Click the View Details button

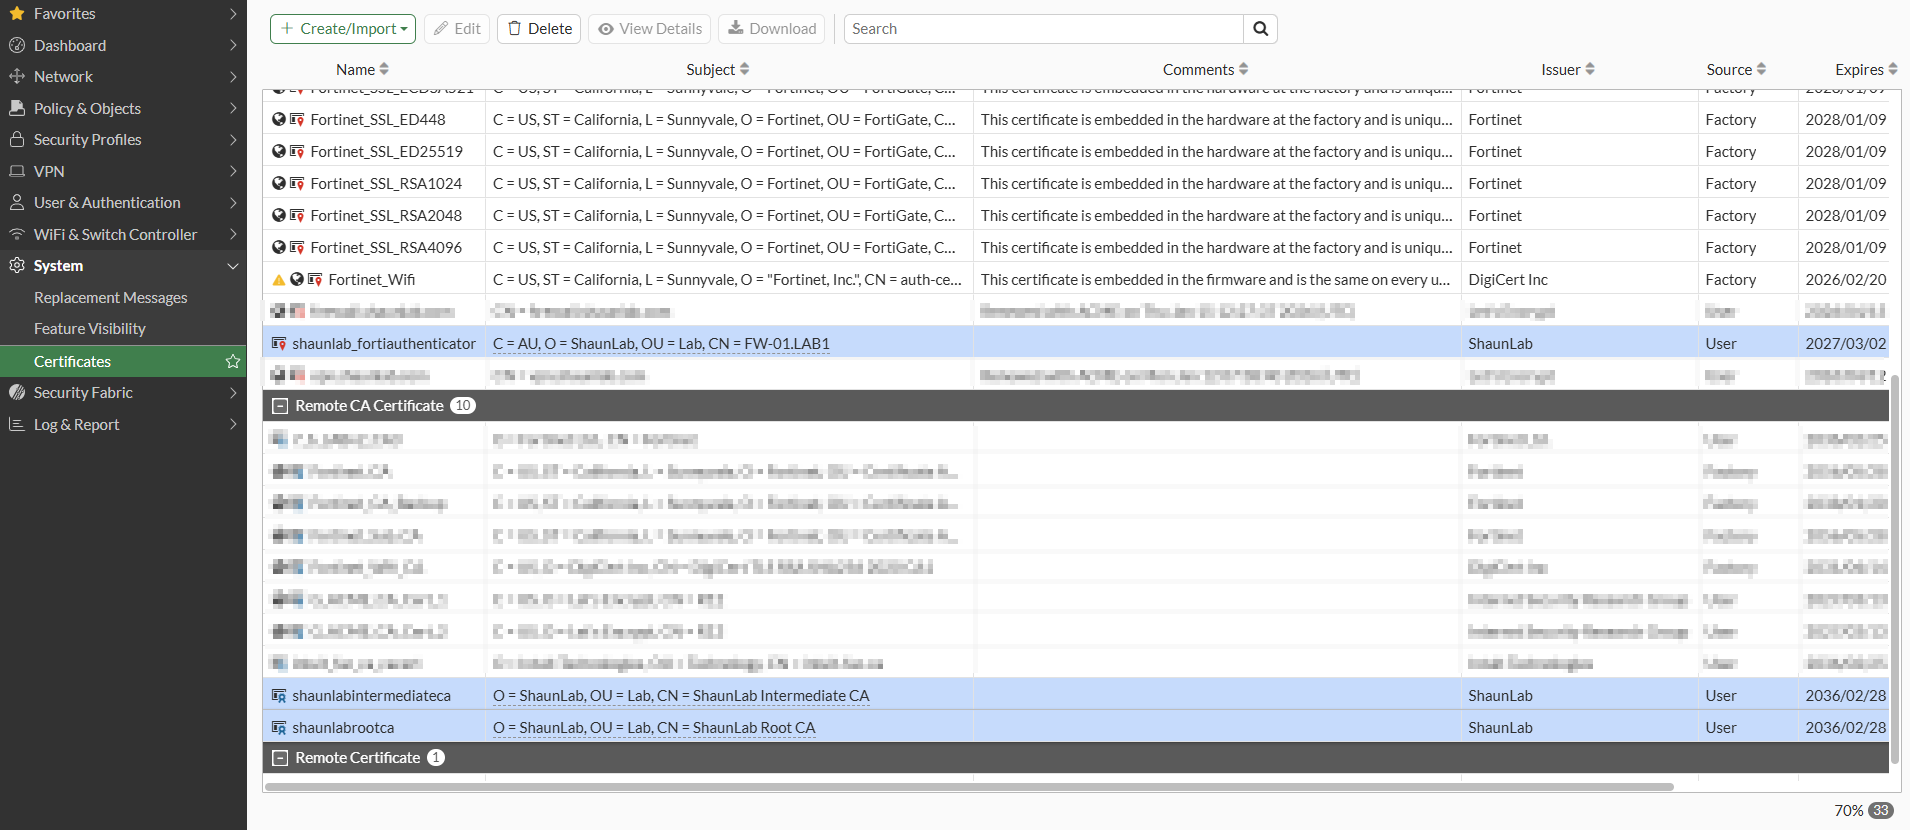[x=650, y=29]
